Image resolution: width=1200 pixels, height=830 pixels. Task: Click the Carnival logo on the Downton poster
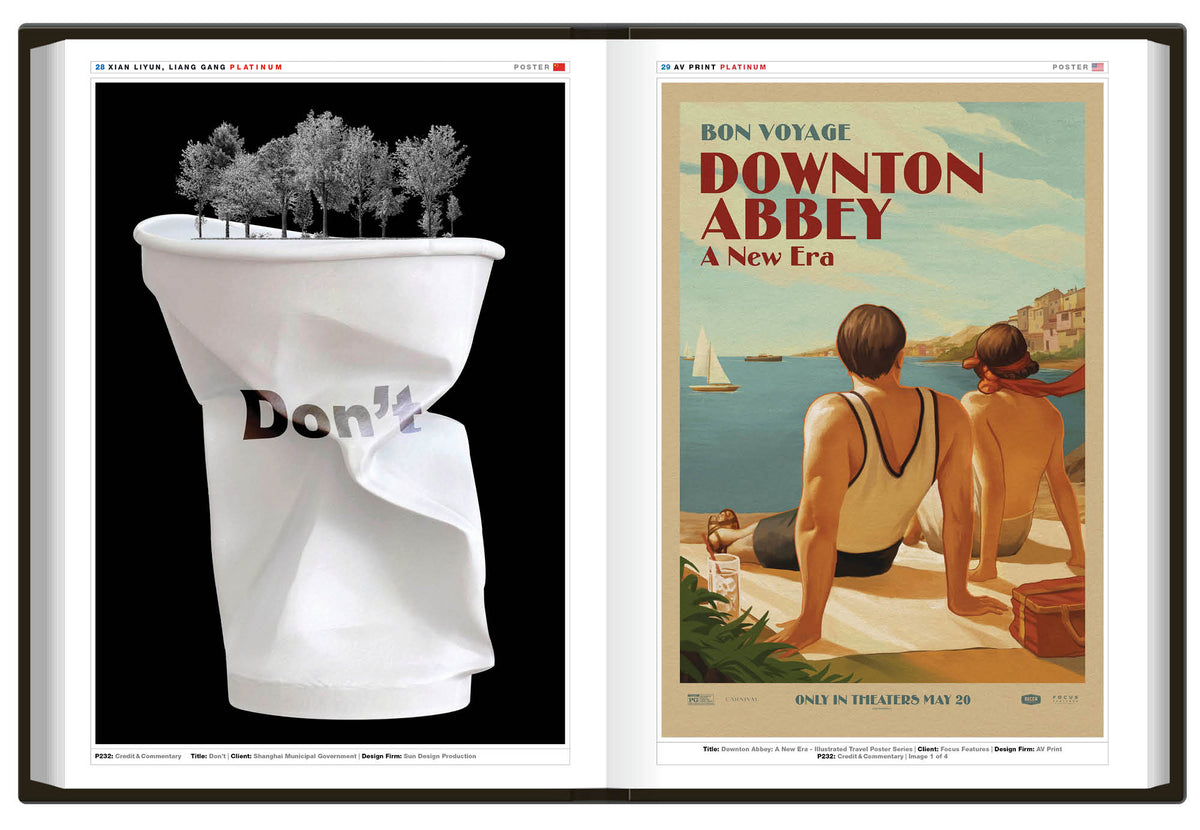click(x=742, y=699)
